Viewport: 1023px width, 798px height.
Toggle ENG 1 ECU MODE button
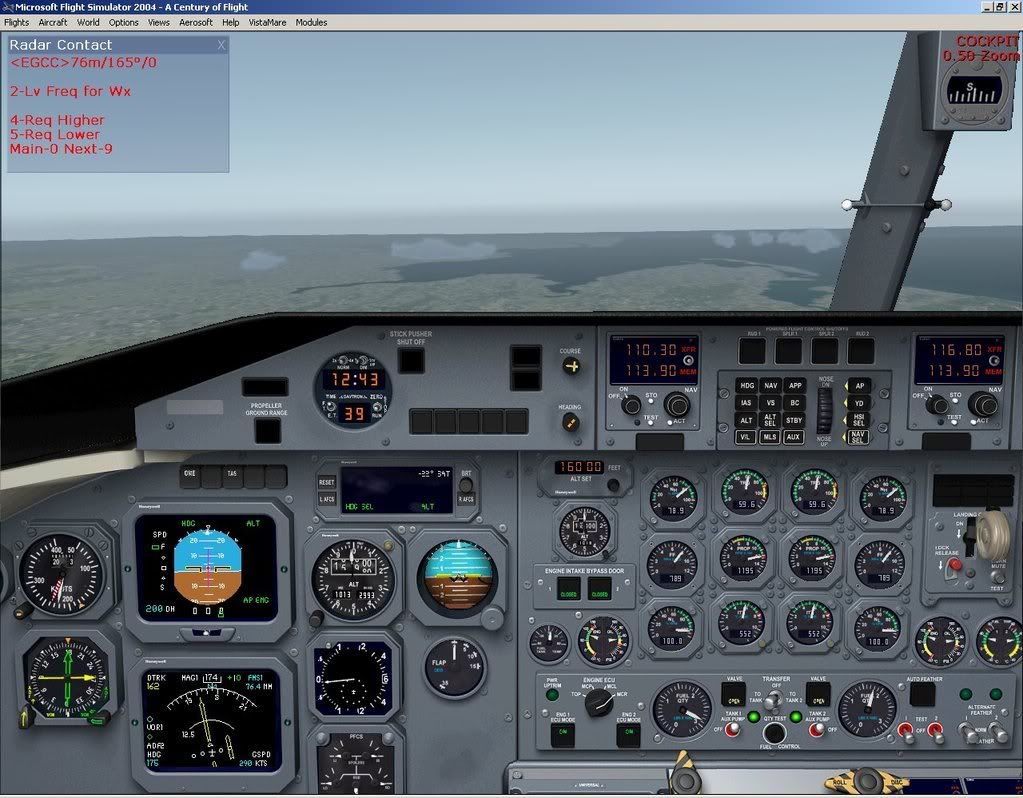coord(562,735)
